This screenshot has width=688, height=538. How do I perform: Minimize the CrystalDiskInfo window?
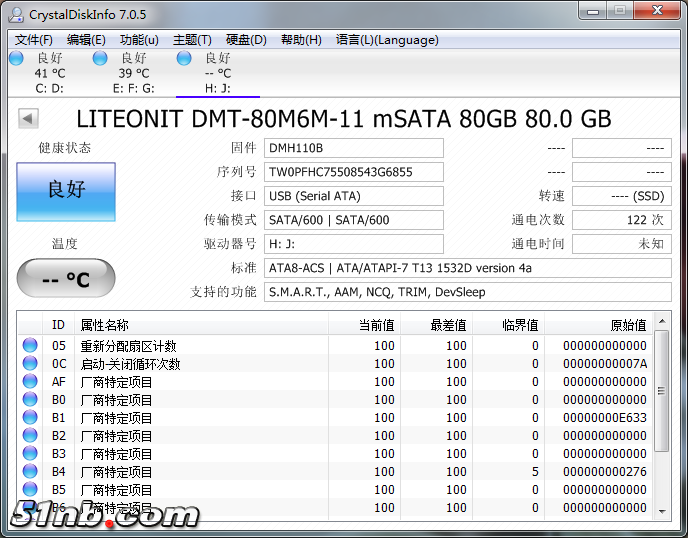593,11
